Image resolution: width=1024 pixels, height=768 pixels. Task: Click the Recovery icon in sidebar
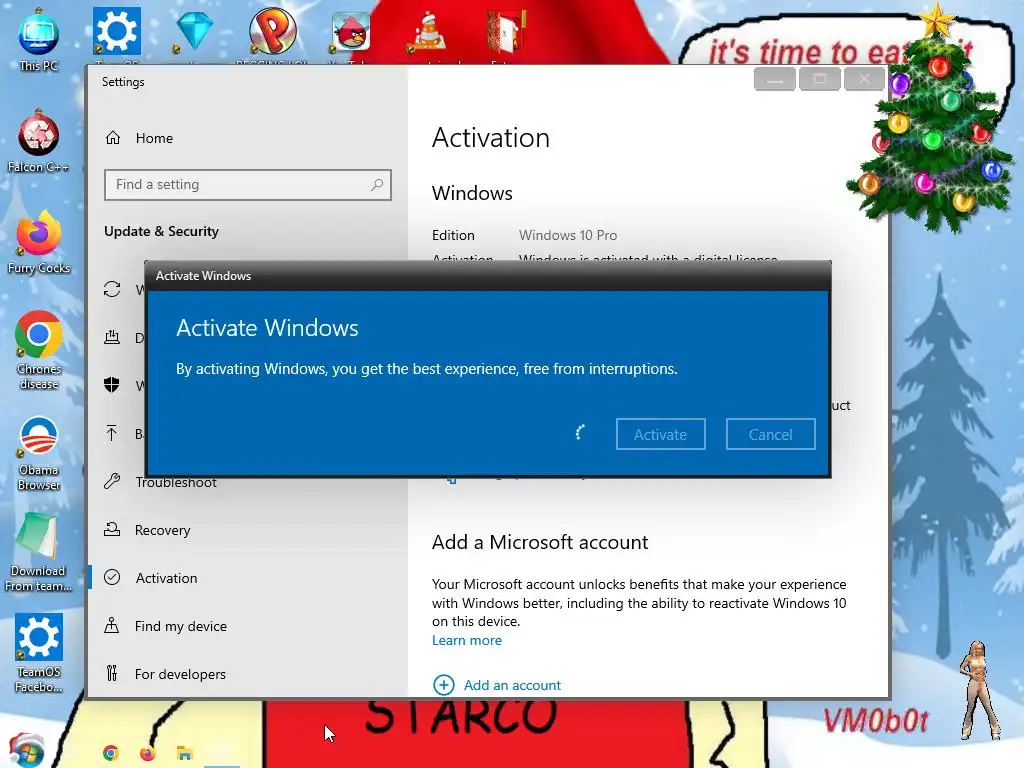[112, 530]
